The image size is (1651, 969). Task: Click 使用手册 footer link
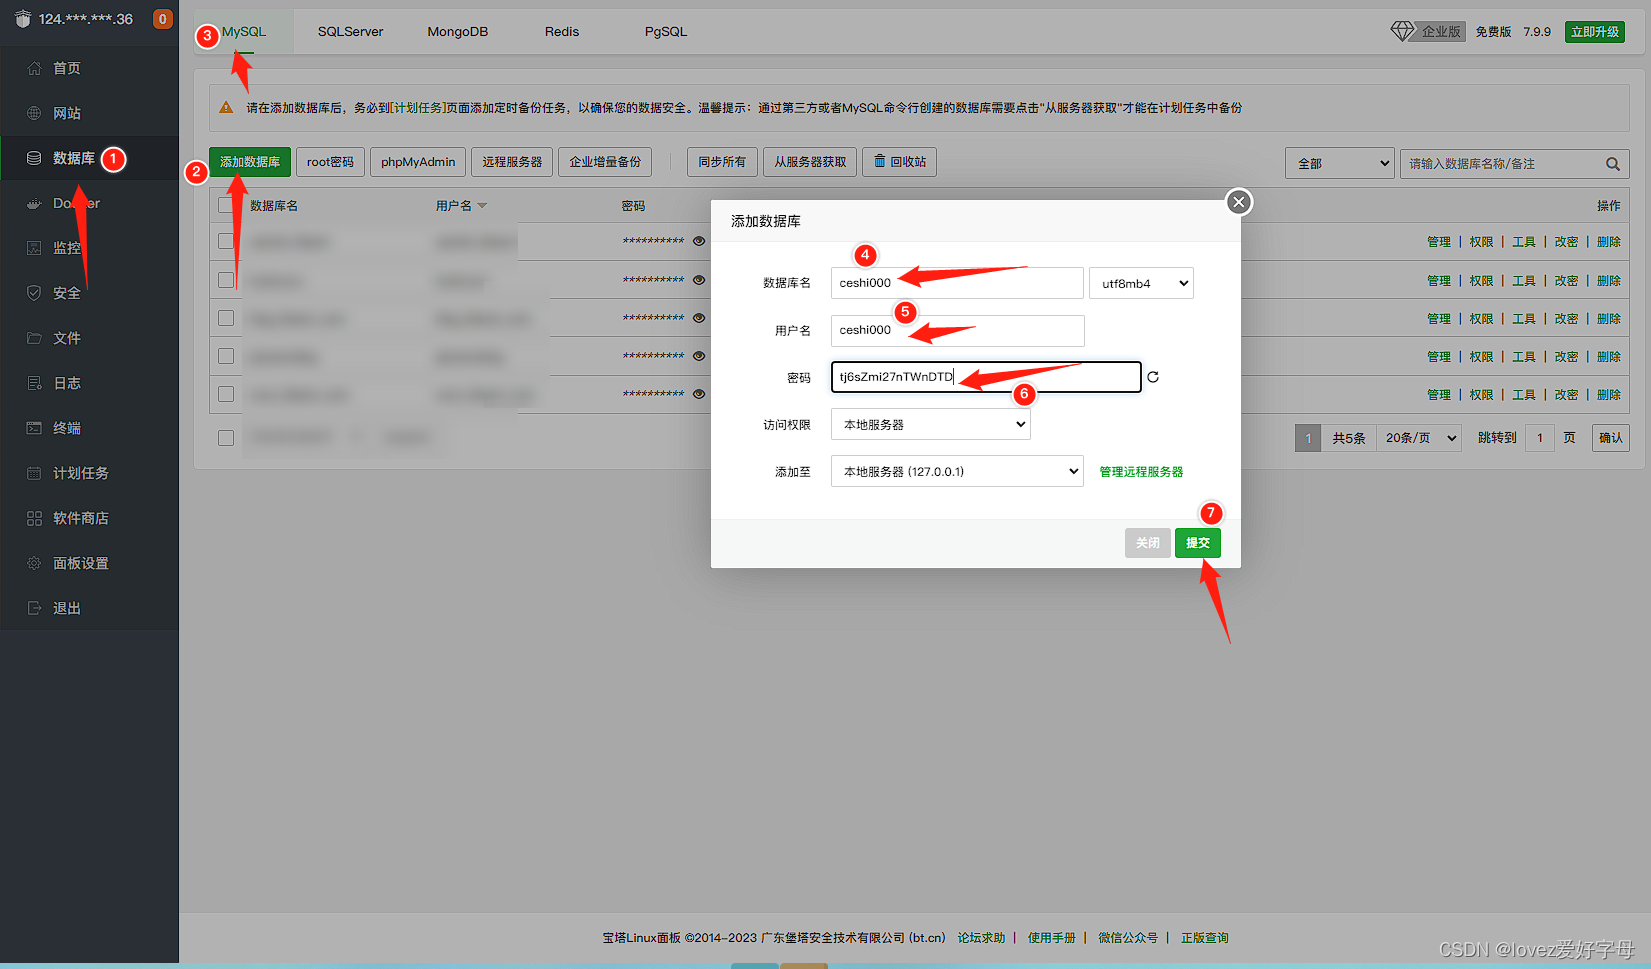(1052, 938)
